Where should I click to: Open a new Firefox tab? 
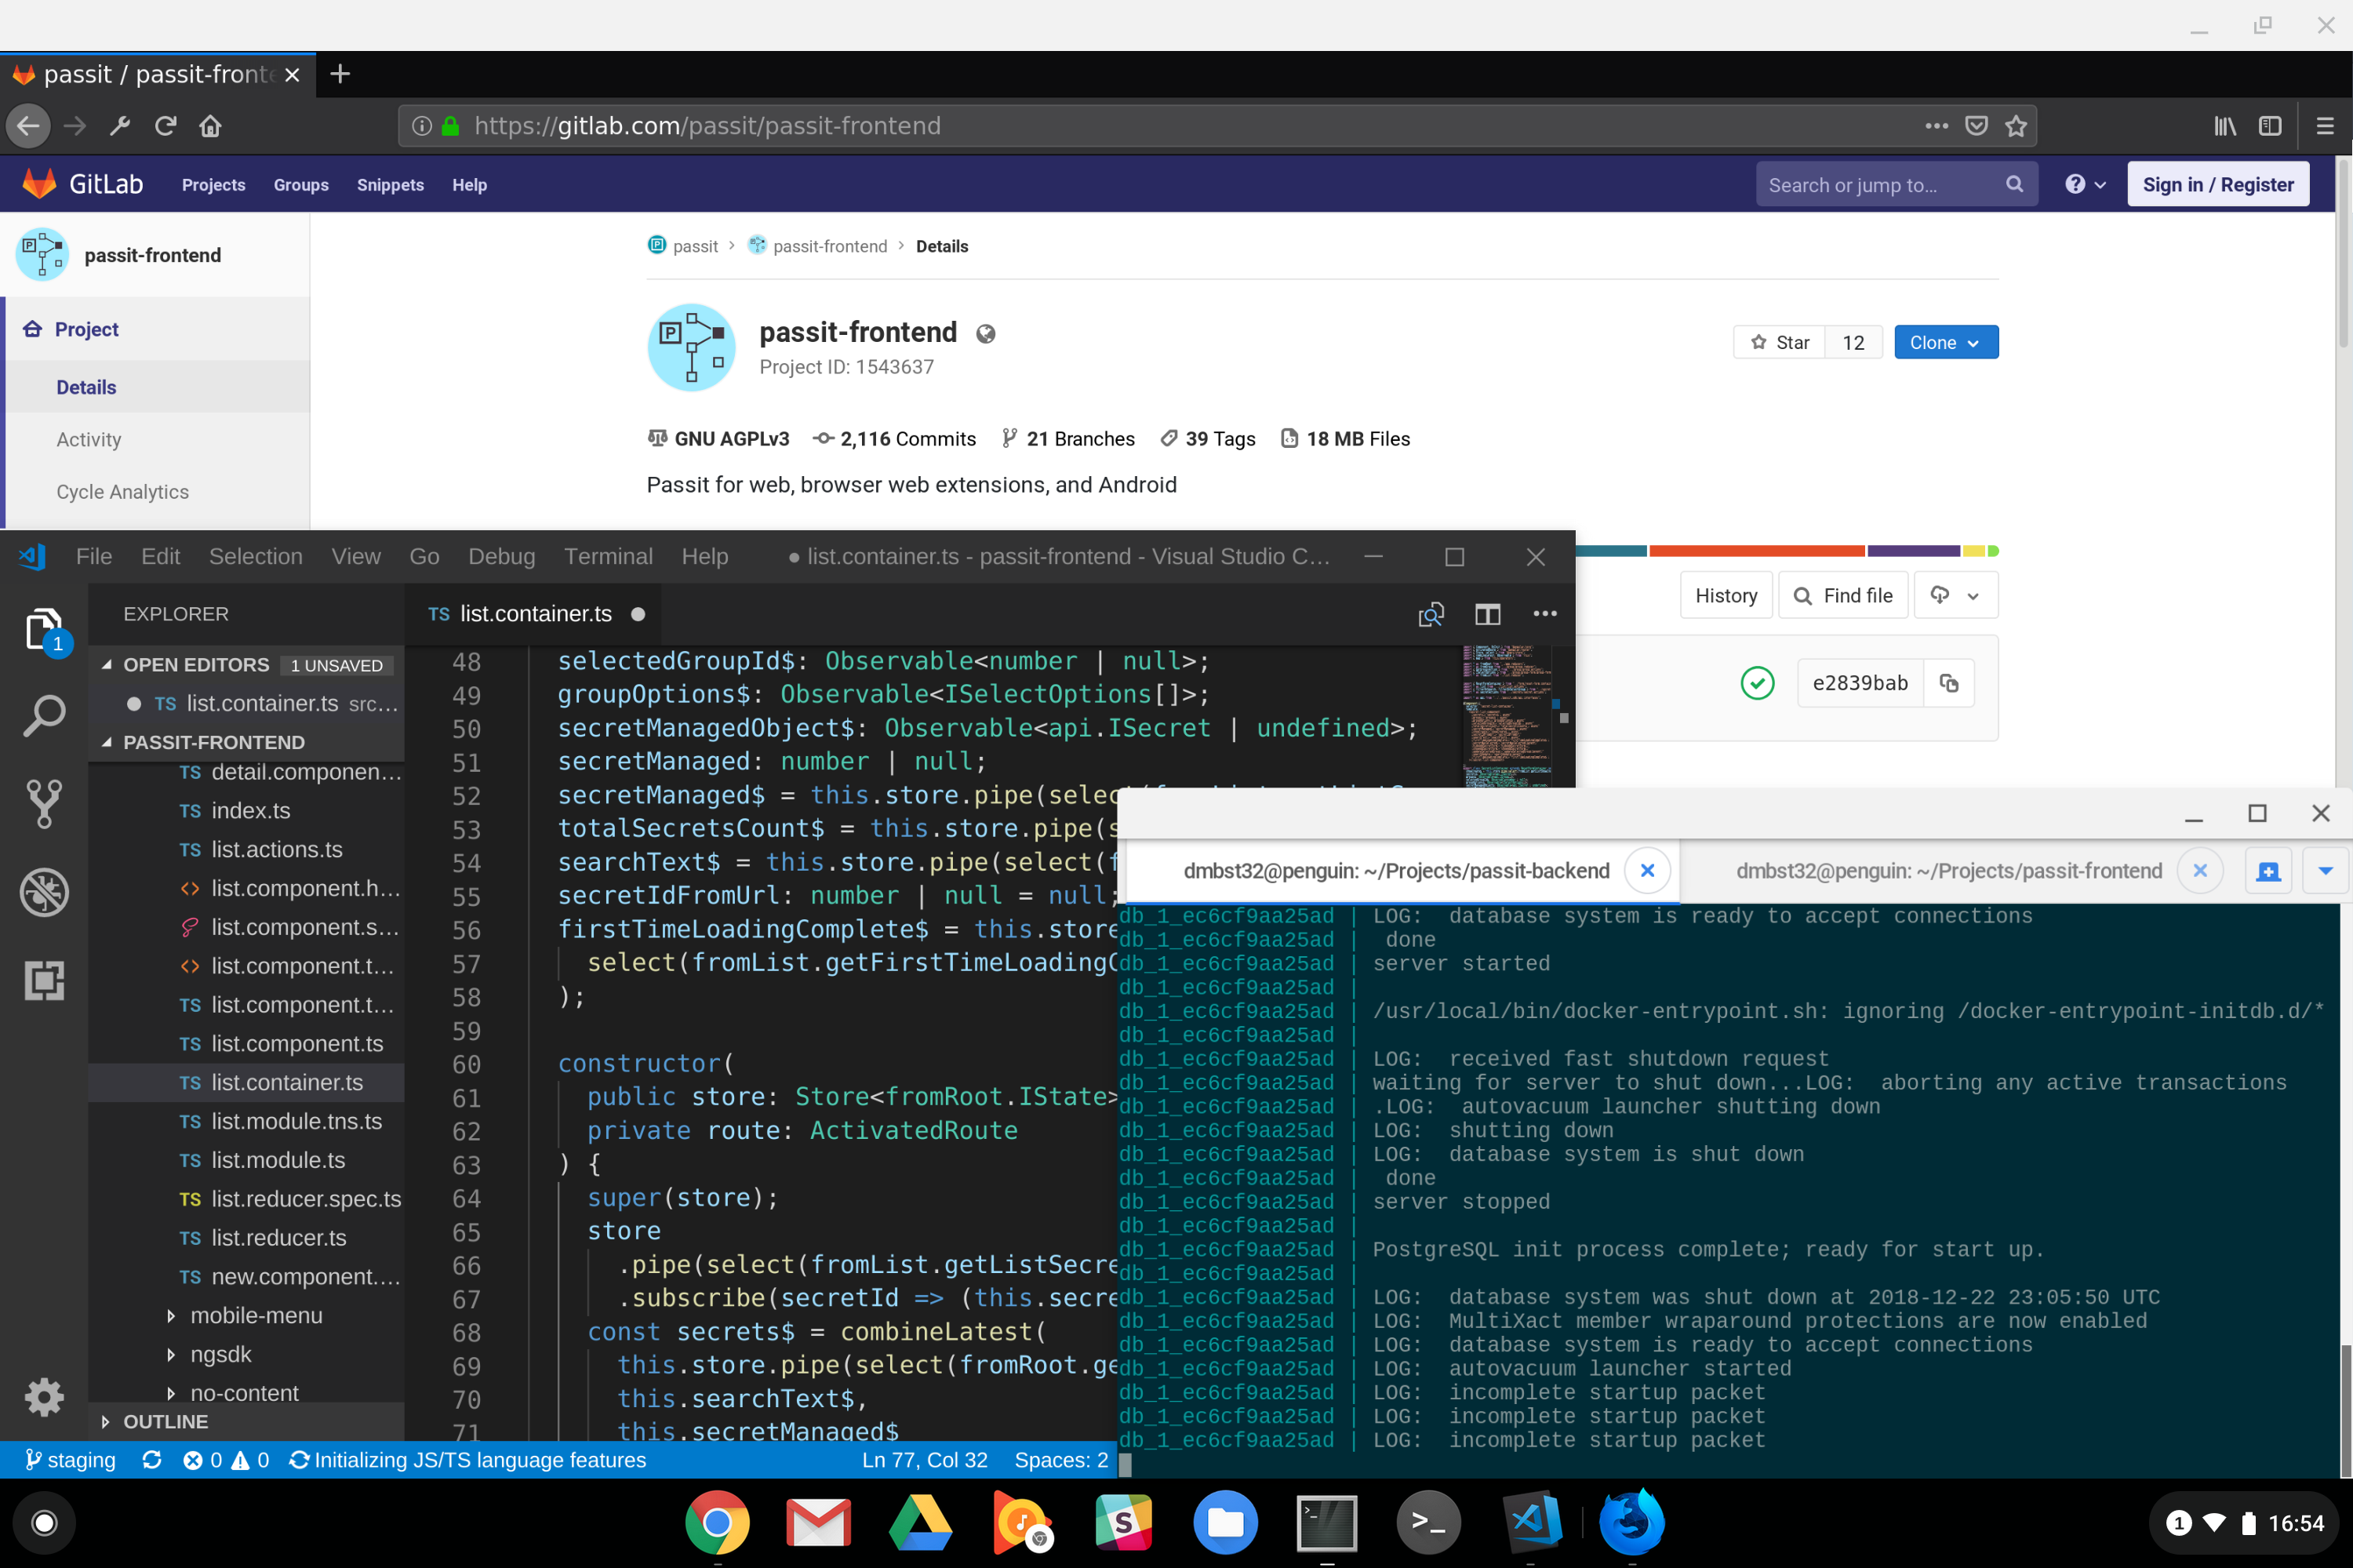pos(340,74)
